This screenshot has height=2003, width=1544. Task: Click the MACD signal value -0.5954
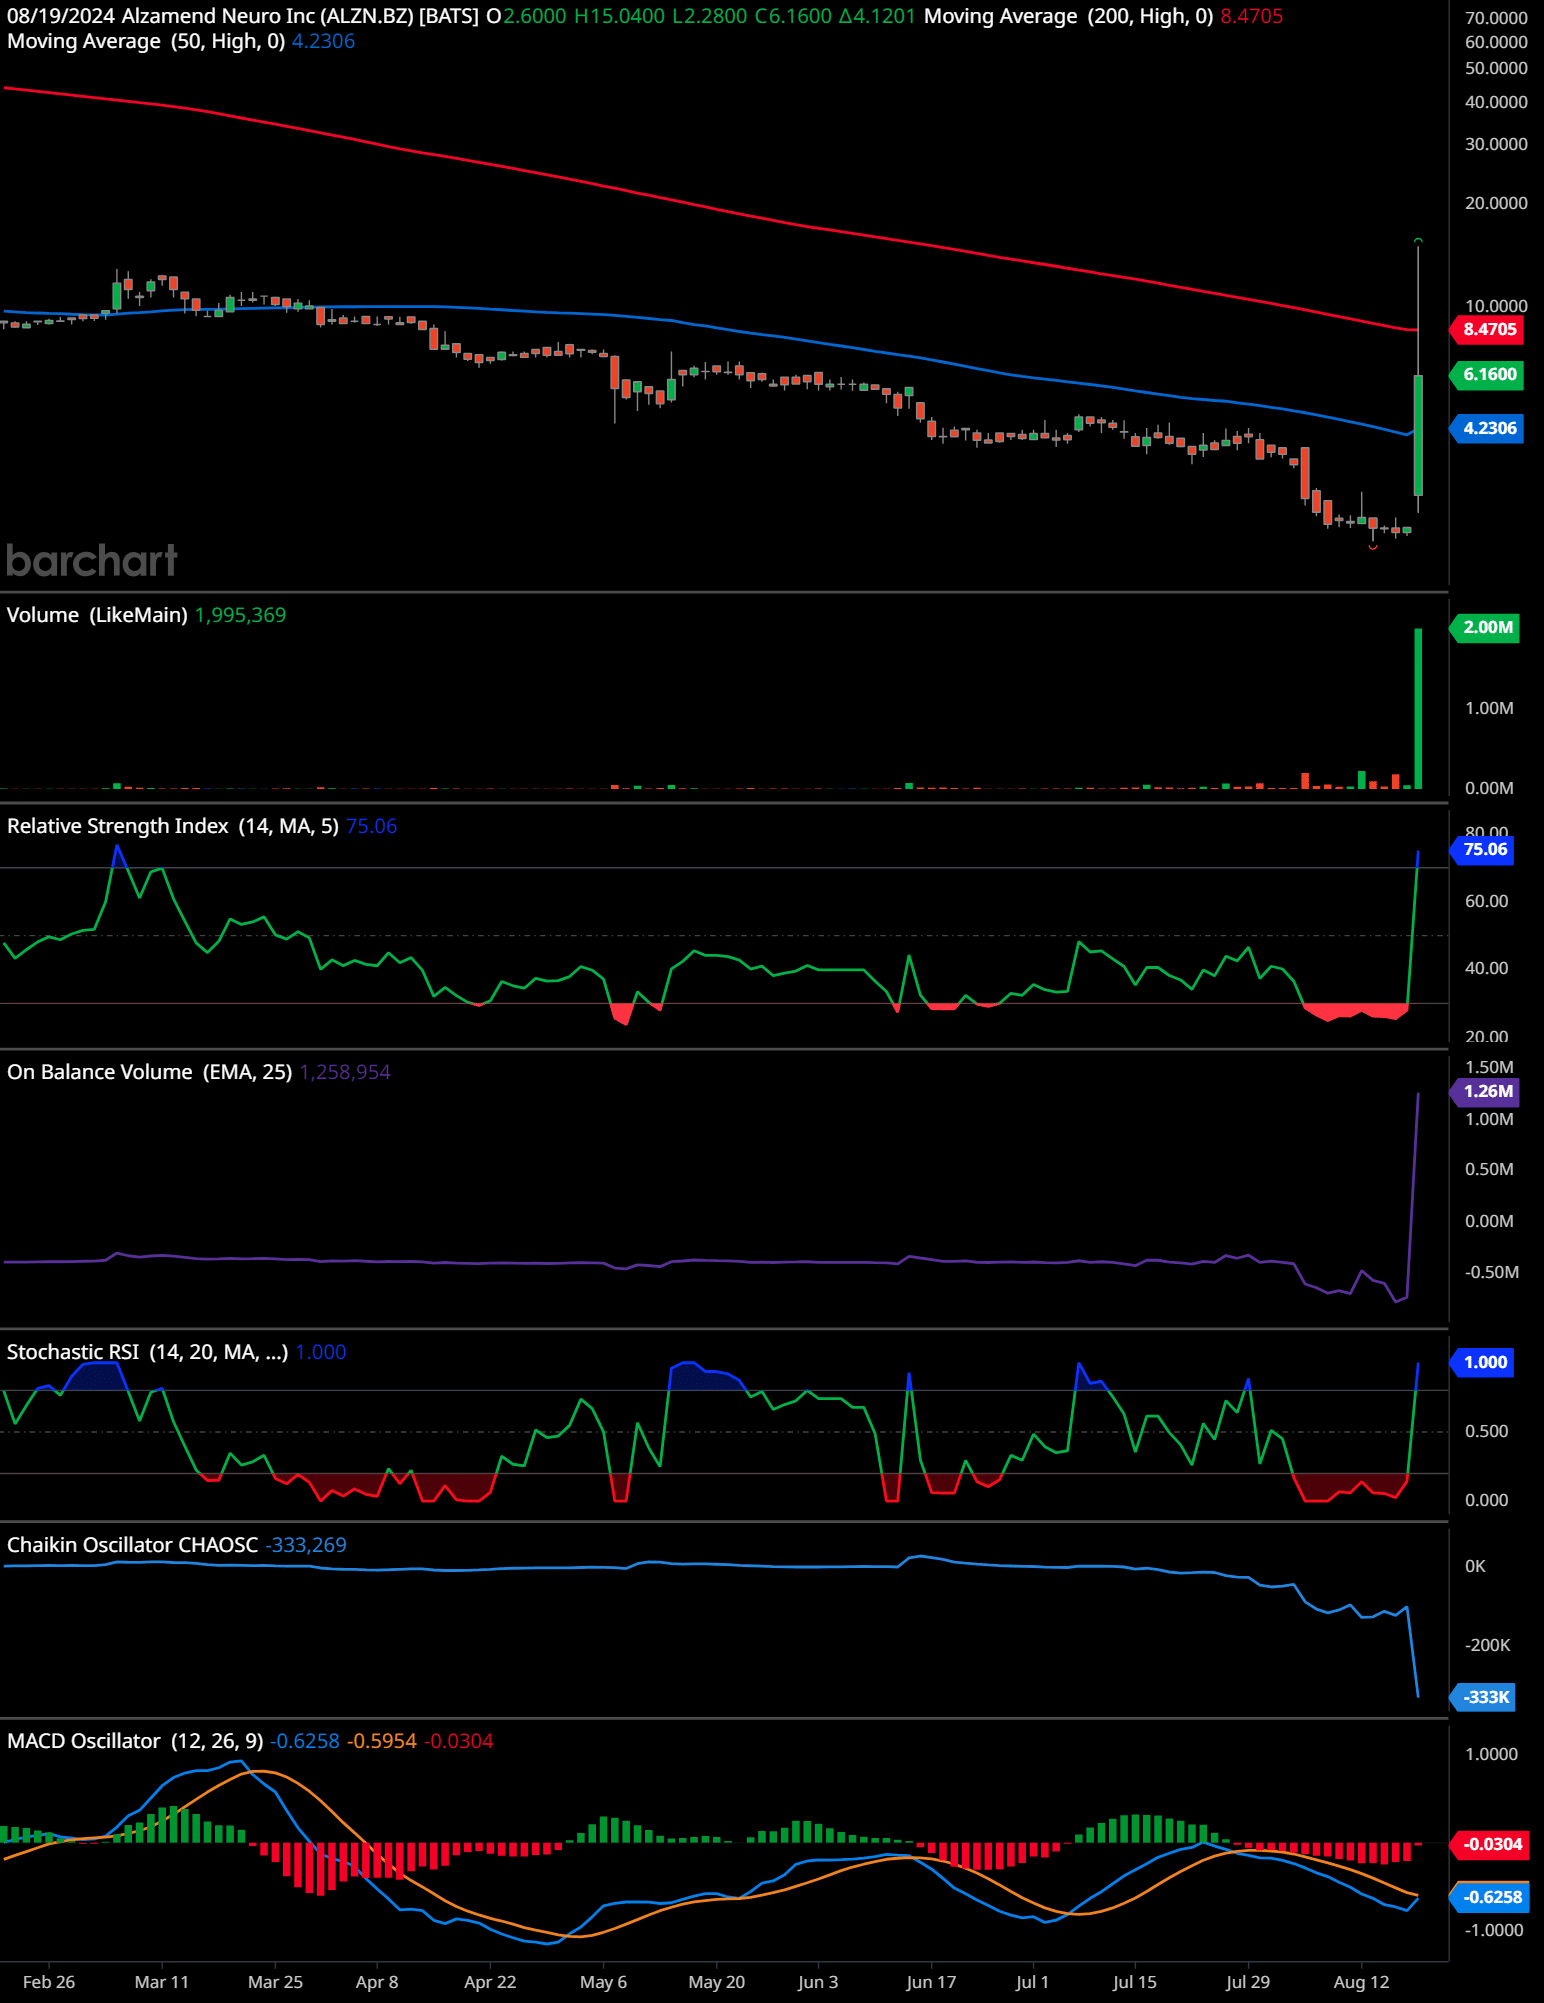(x=382, y=1741)
